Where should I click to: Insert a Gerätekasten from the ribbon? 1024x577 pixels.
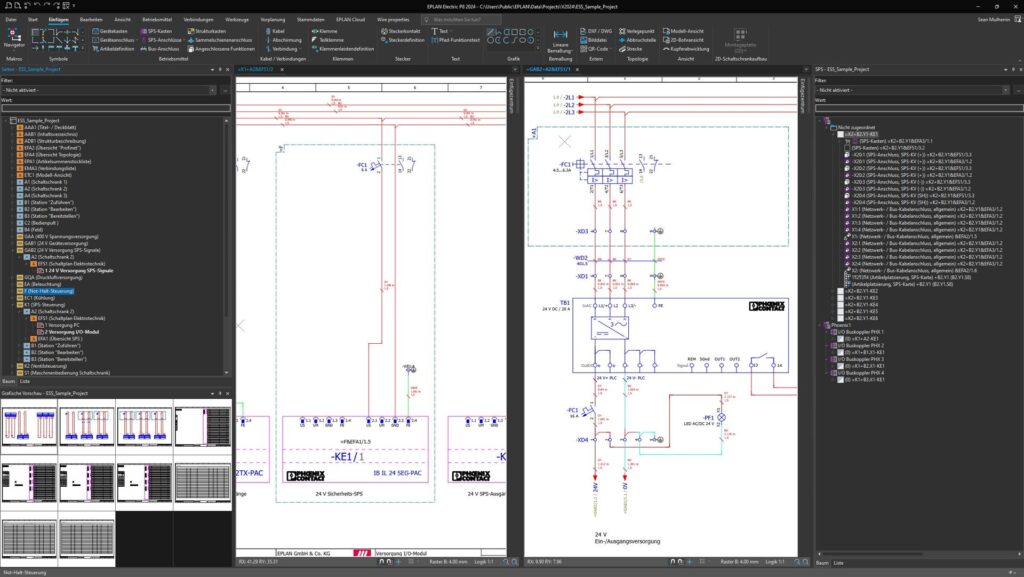[x=116, y=31]
